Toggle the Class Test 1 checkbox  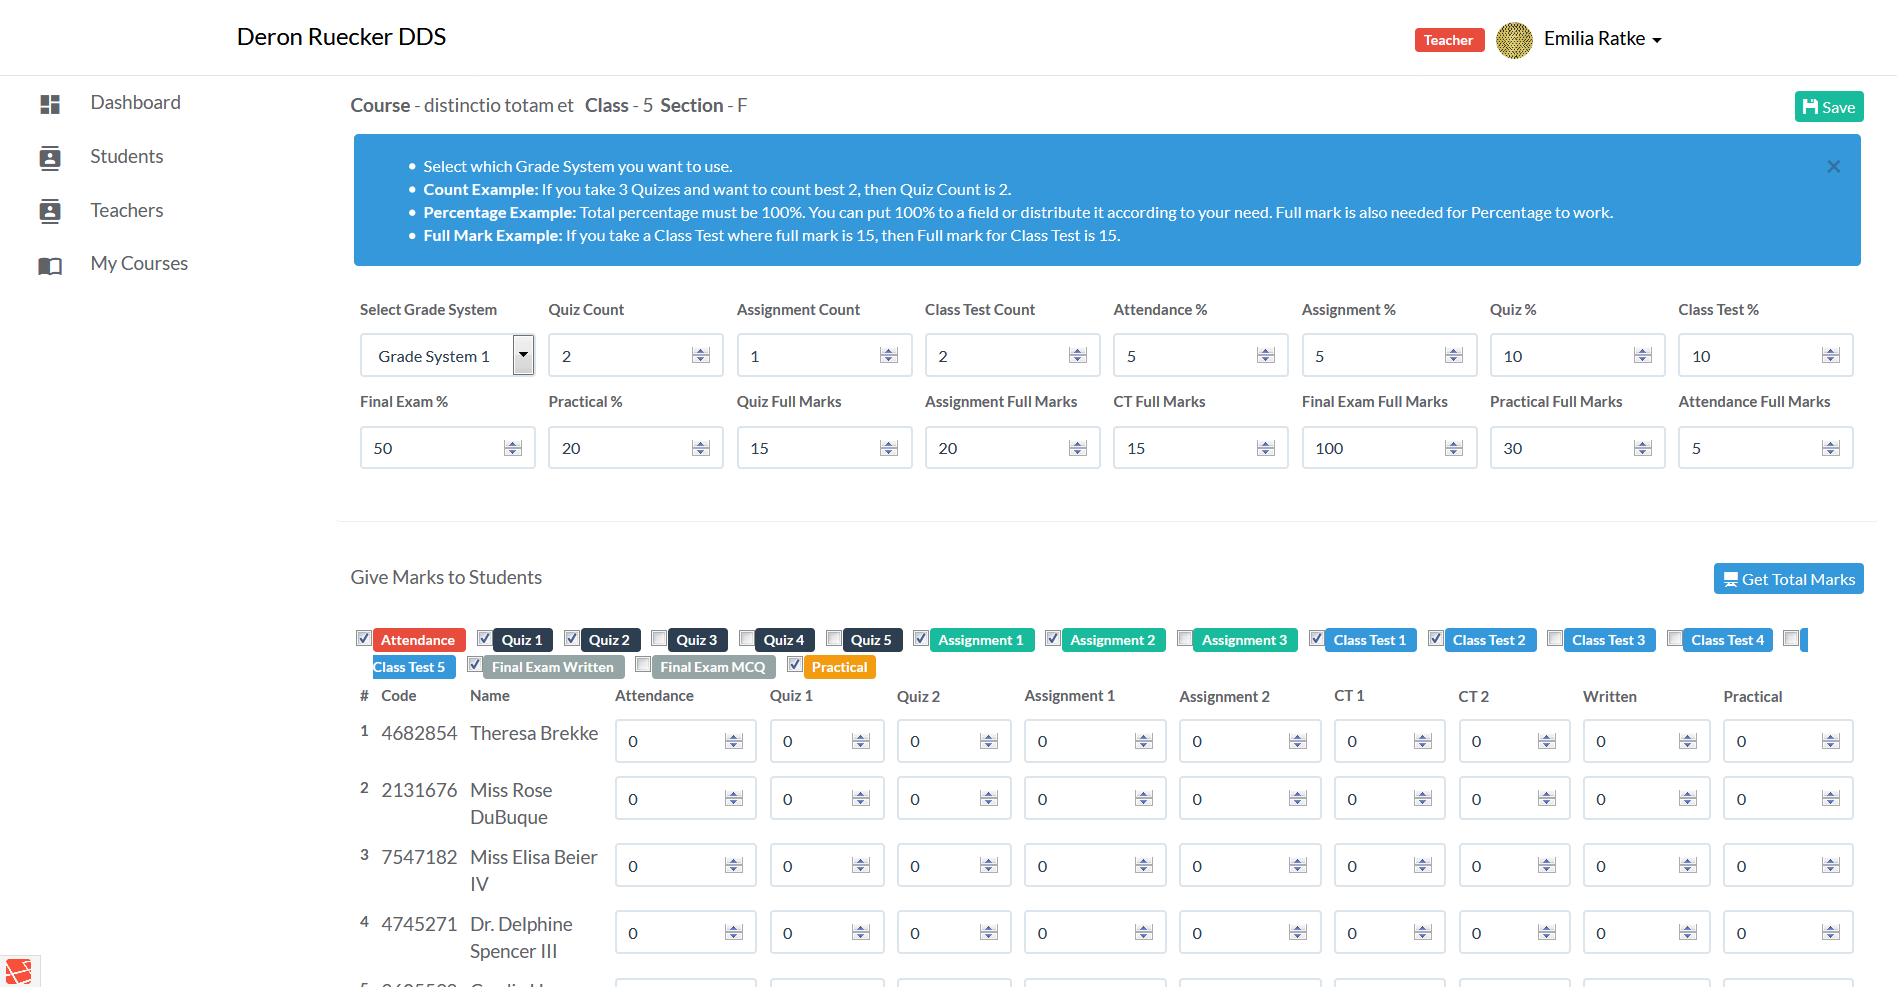[x=1317, y=638]
